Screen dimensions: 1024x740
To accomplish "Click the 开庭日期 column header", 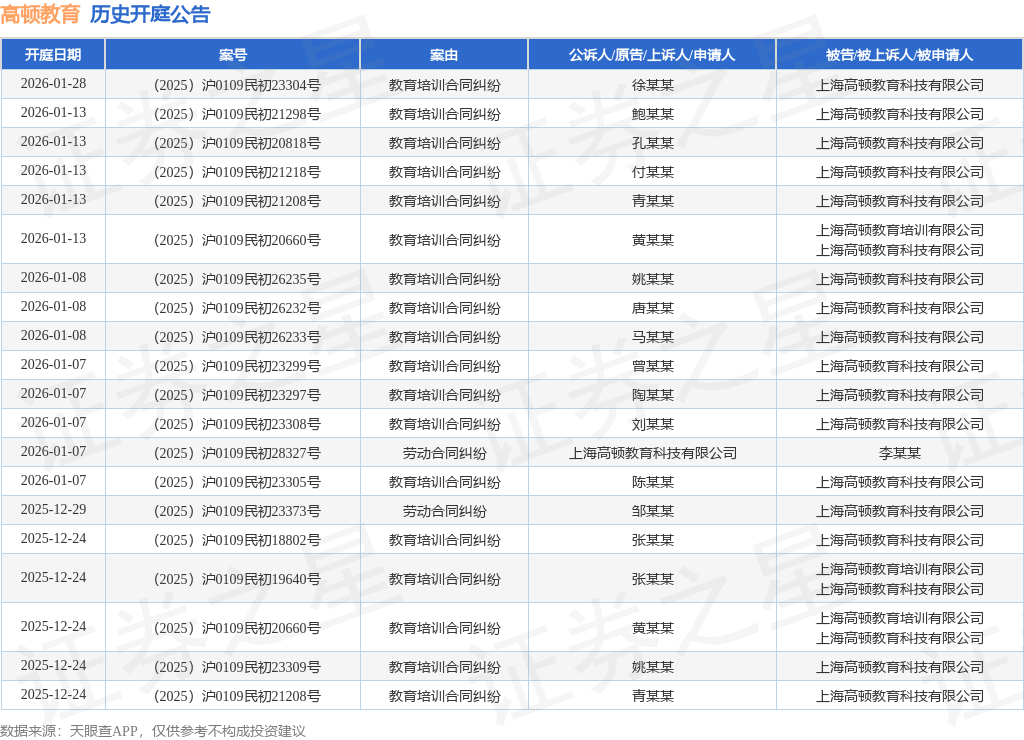I will (53, 55).
